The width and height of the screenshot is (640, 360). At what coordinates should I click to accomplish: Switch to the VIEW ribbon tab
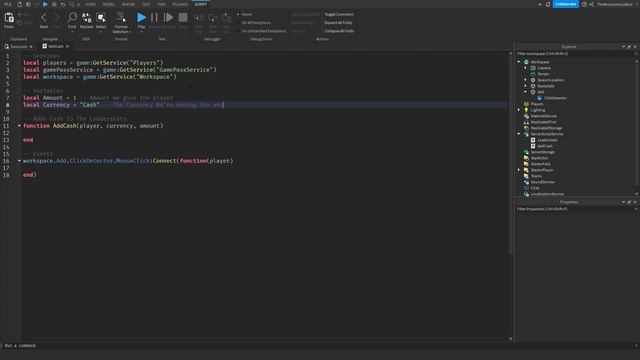point(161,4)
